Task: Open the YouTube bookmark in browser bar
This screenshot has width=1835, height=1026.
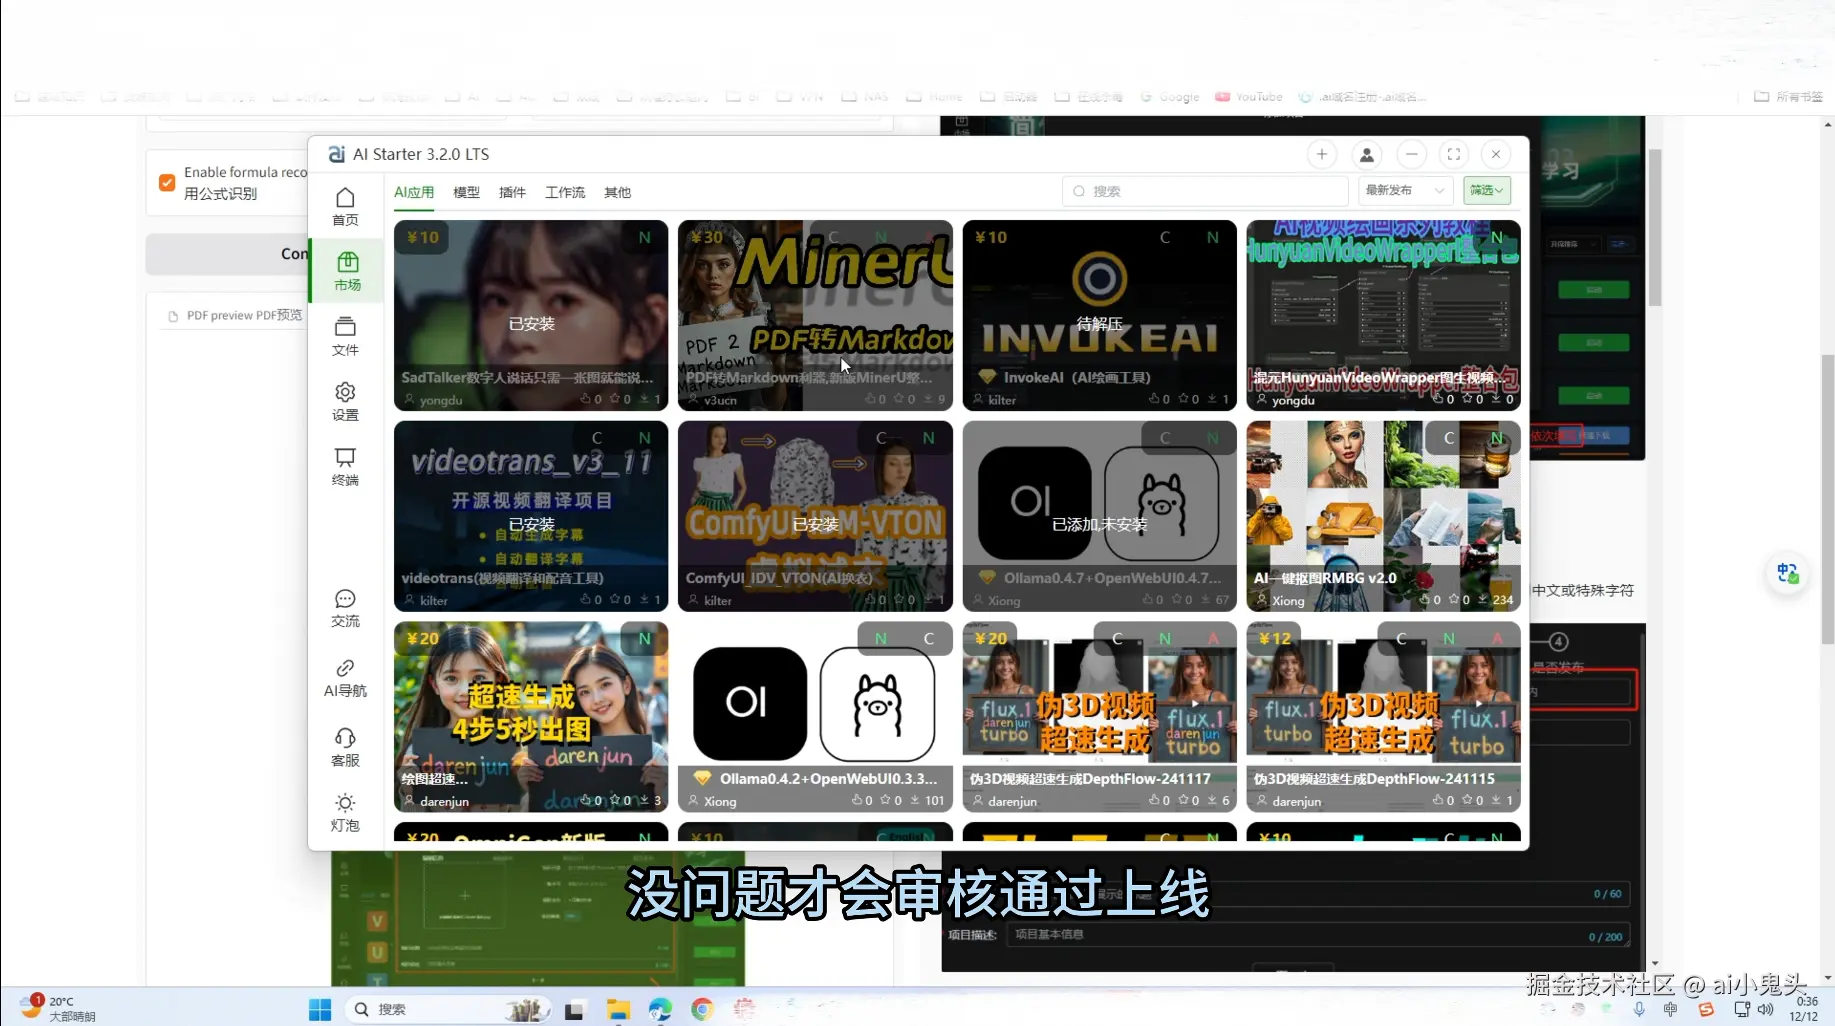Action: tap(1249, 97)
